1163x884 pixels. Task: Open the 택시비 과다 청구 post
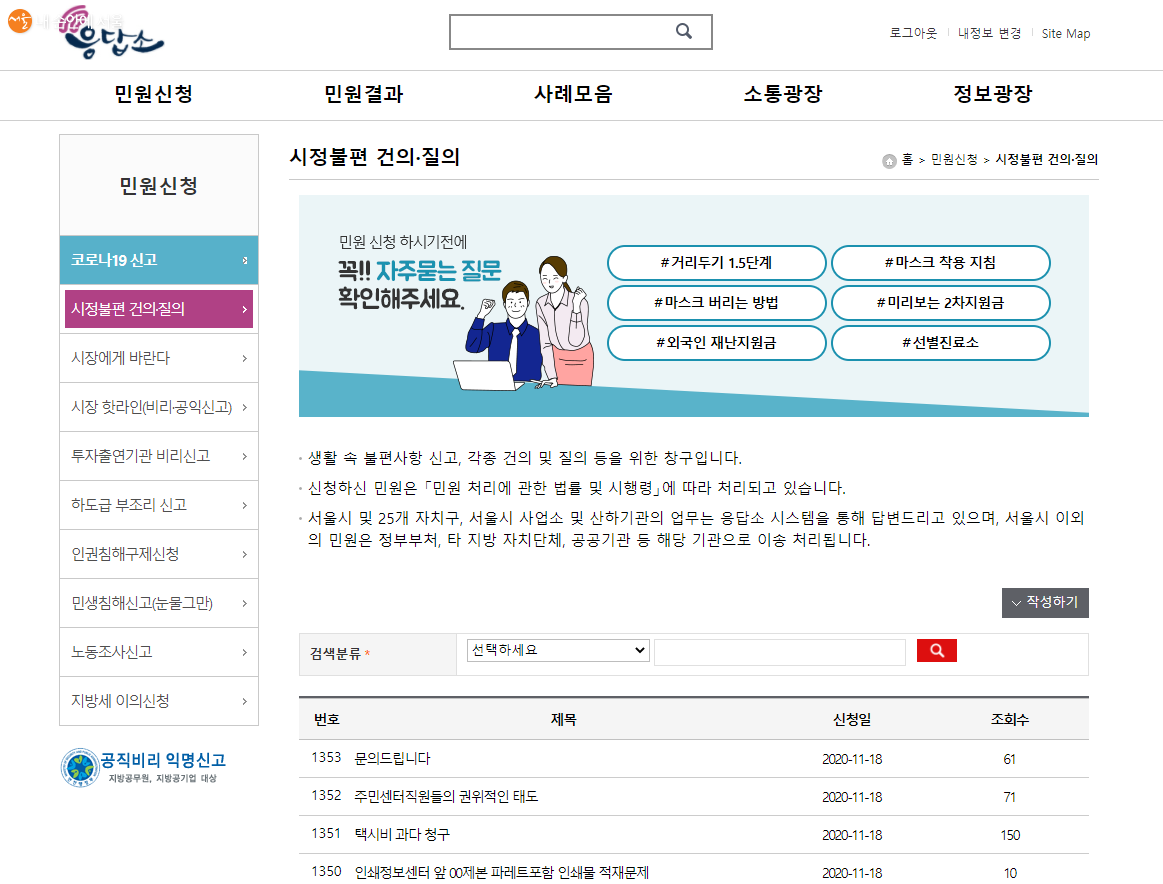402,834
